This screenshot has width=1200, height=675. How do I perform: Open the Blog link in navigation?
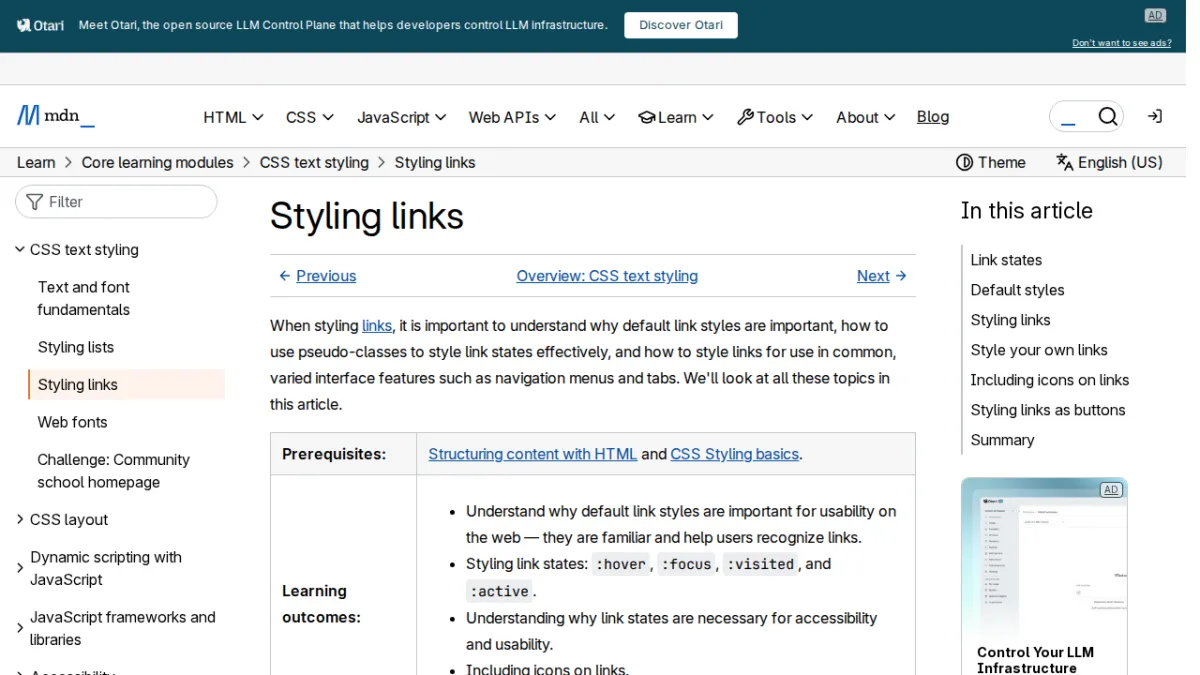tap(933, 117)
